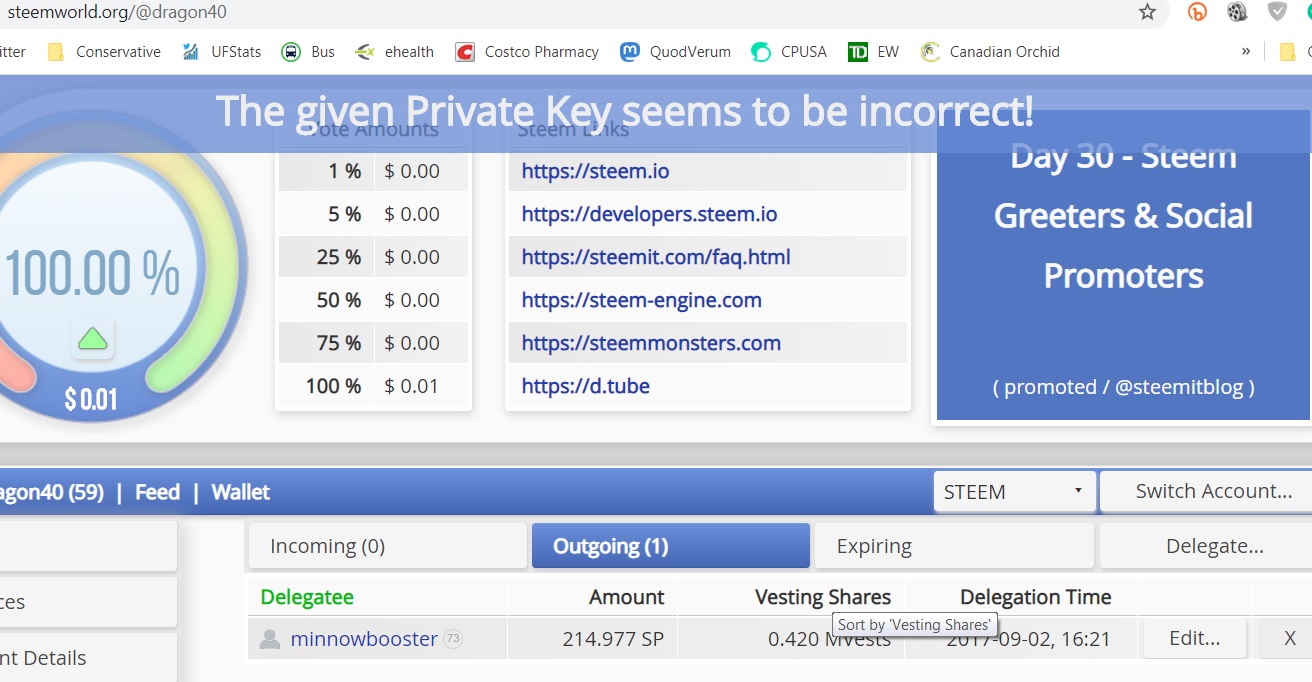
Task: Click the 1 % vote amount row
Action: click(x=373, y=171)
